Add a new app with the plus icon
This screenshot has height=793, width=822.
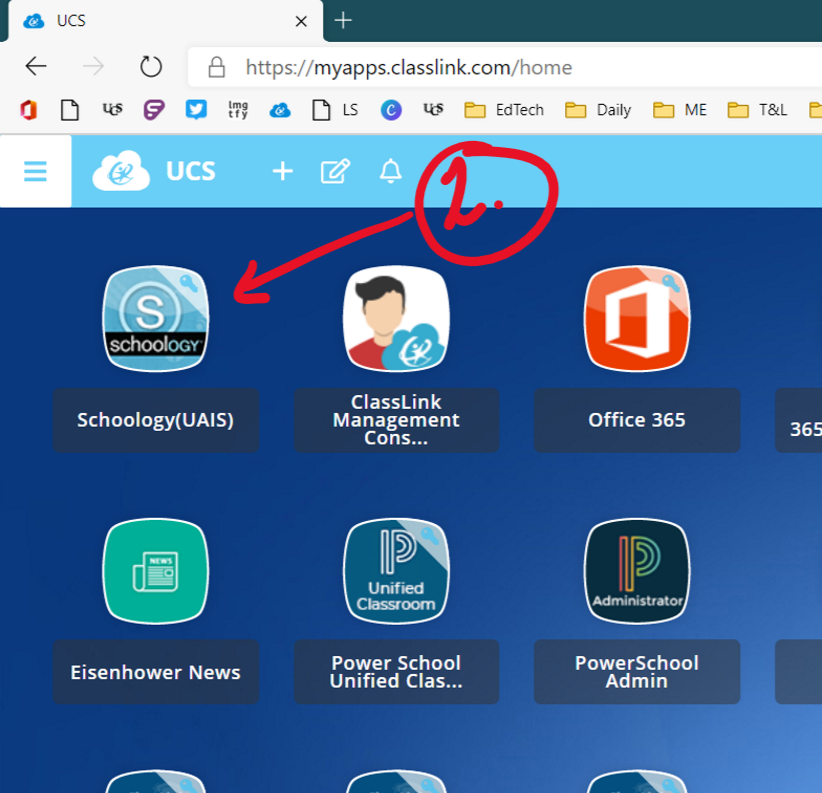(282, 171)
